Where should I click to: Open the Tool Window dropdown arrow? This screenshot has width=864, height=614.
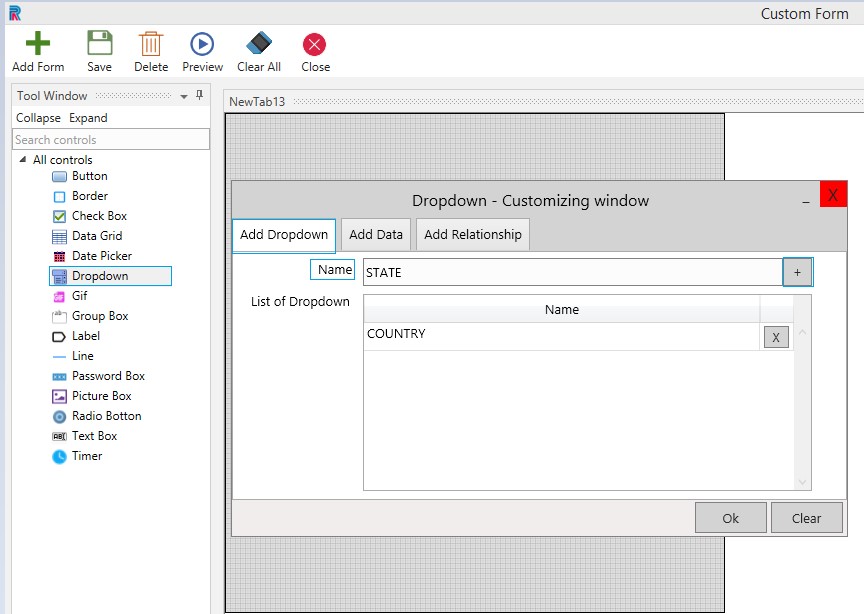click(184, 97)
